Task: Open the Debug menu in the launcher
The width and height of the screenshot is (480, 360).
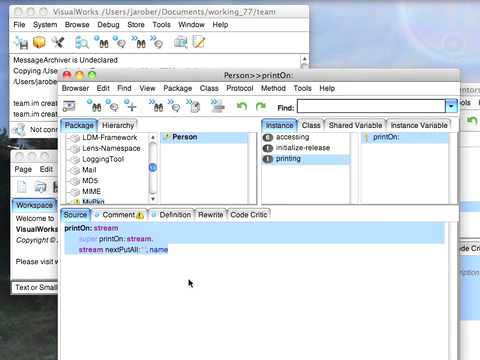Action: click(x=108, y=25)
